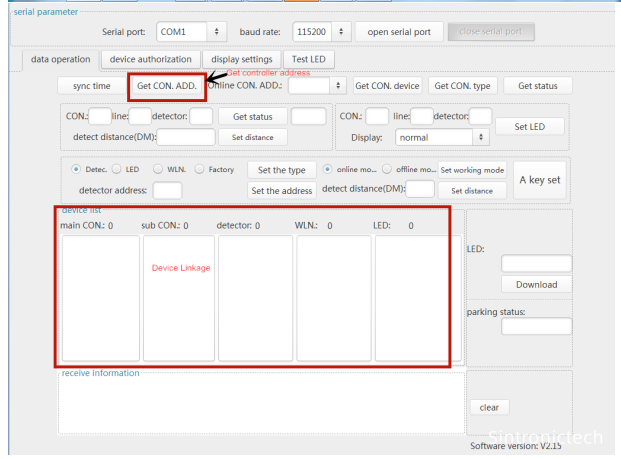Open the display settings tab

pyautogui.click(x=242, y=60)
